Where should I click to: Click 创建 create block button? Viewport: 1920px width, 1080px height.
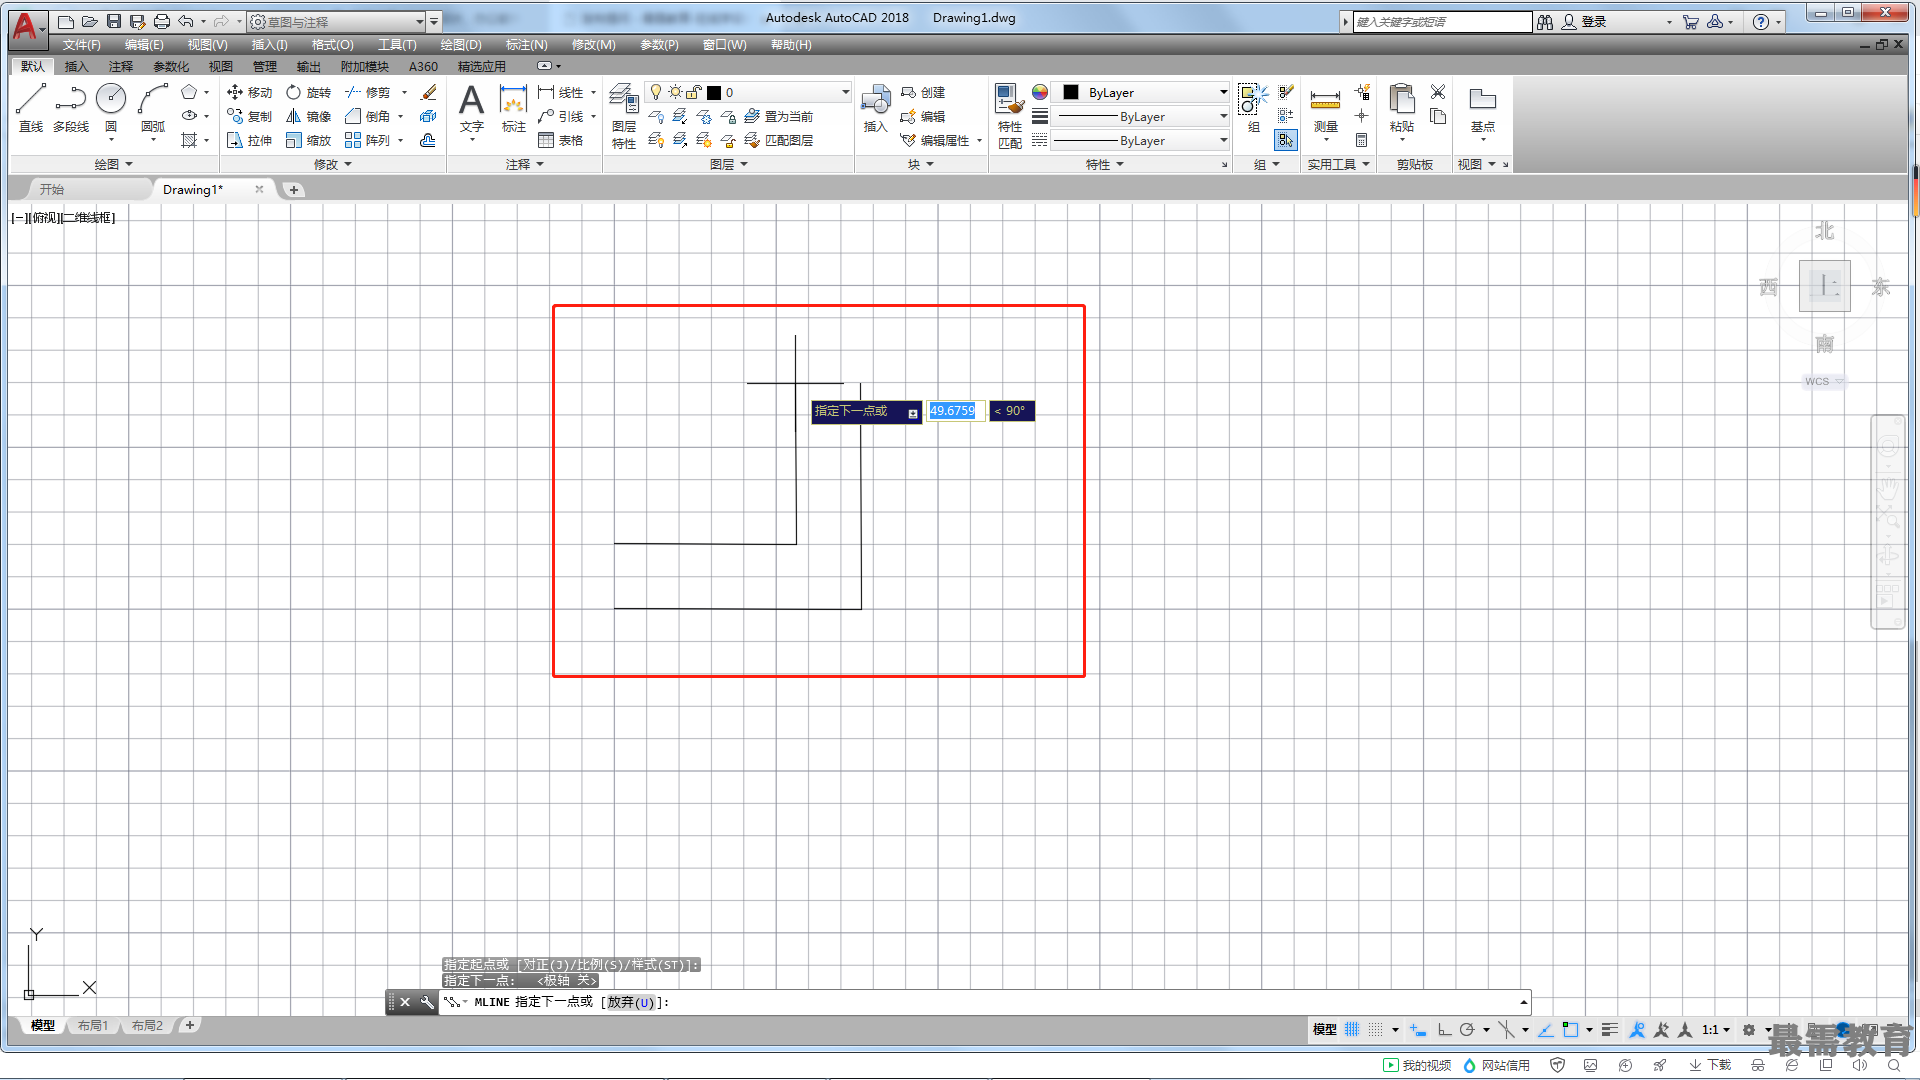tap(922, 92)
